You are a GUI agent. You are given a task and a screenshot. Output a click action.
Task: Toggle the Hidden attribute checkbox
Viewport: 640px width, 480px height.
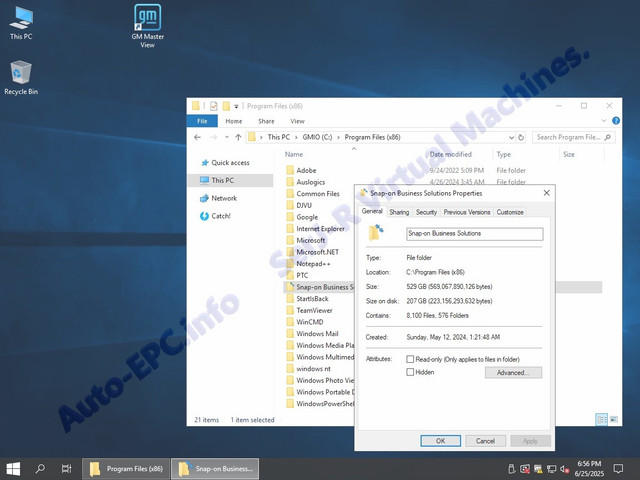pyautogui.click(x=410, y=372)
